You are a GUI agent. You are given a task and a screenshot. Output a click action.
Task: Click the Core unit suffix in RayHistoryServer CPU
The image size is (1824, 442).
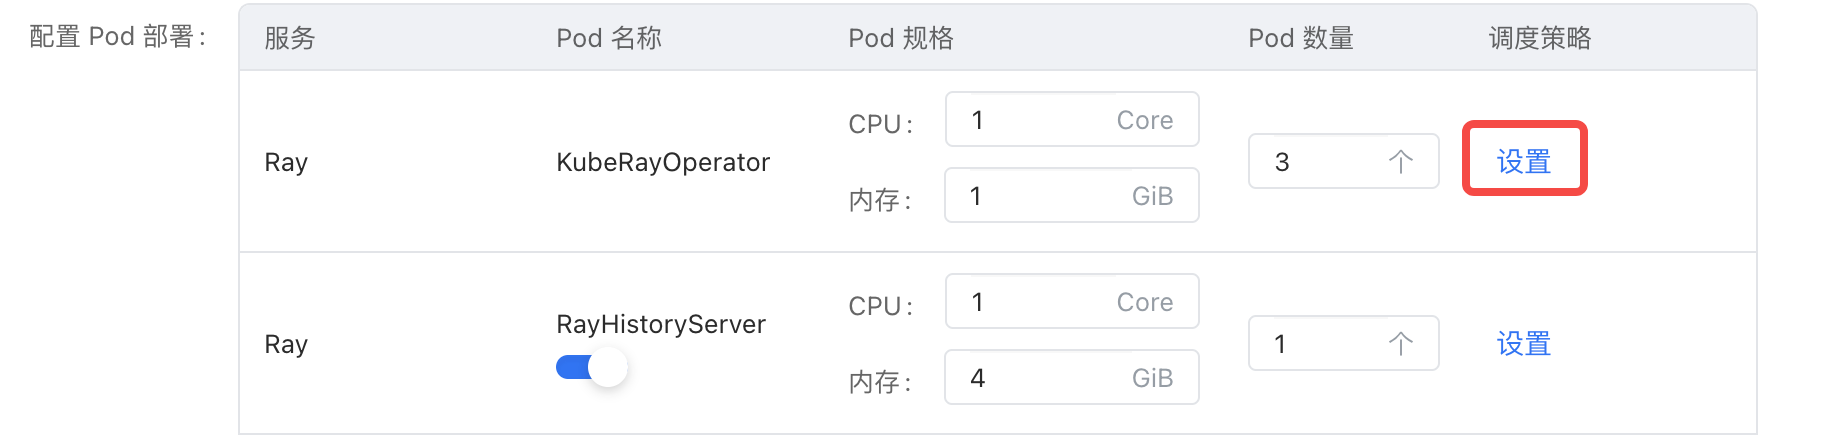[1144, 302]
